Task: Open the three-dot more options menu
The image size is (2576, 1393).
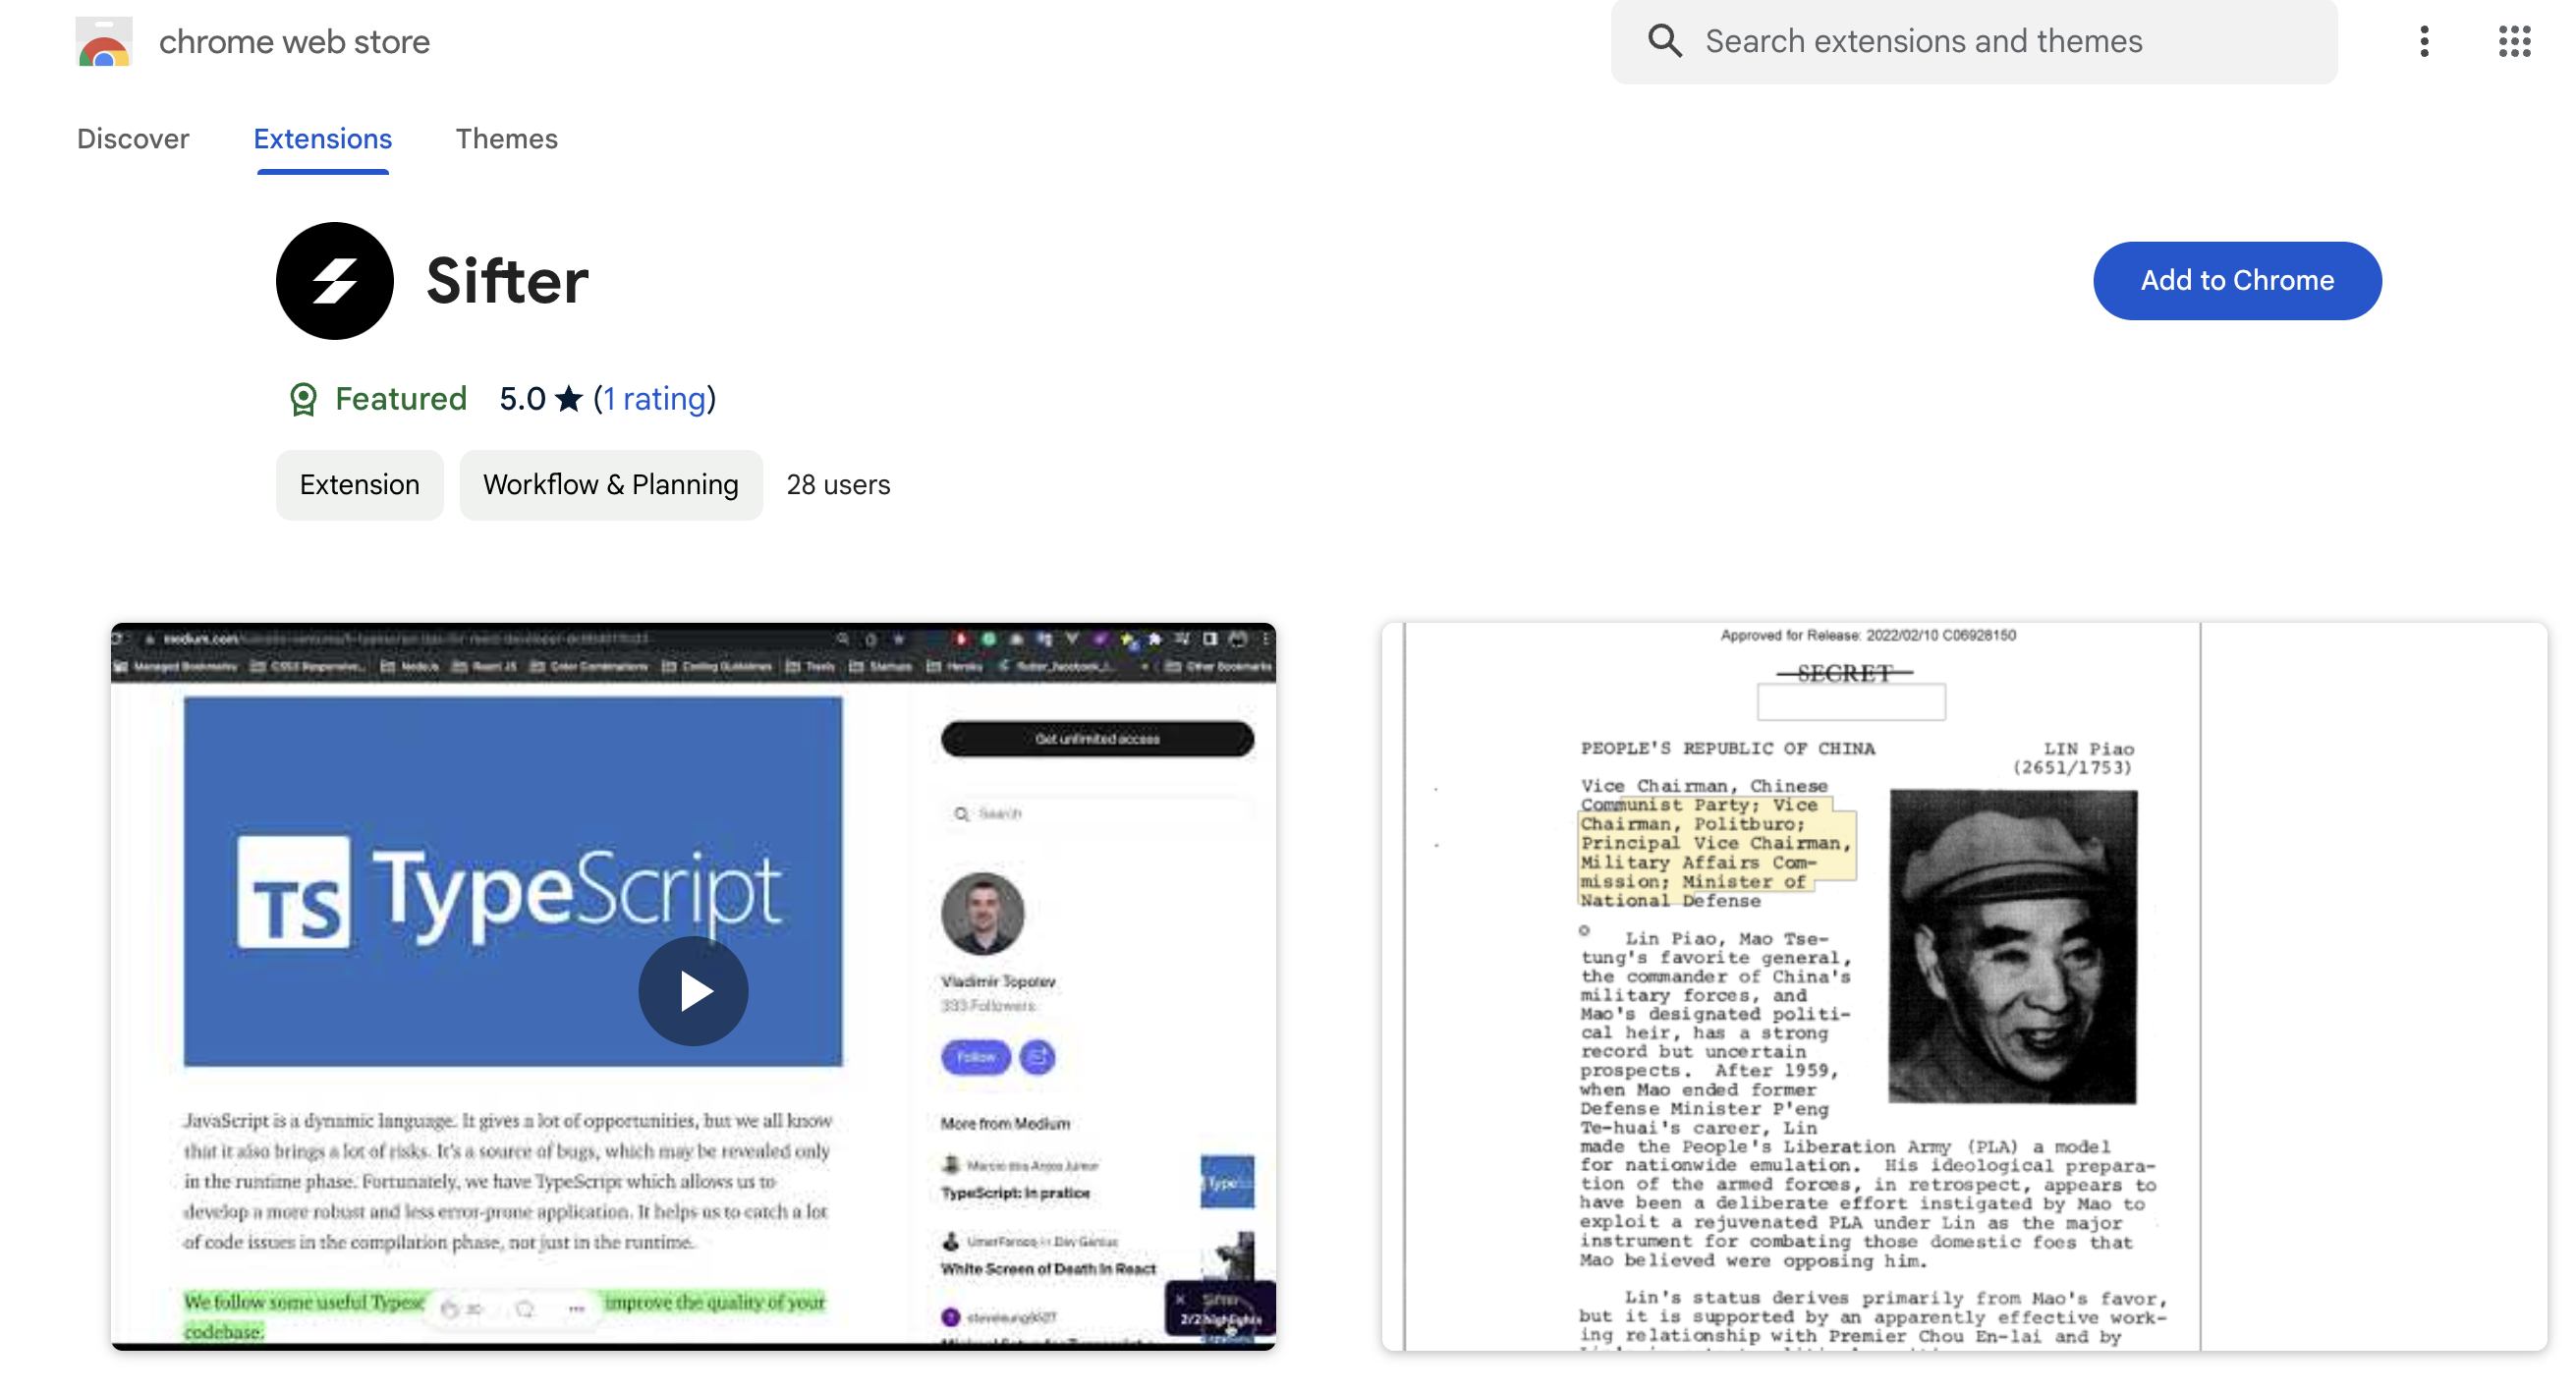Action: coord(2423,41)
